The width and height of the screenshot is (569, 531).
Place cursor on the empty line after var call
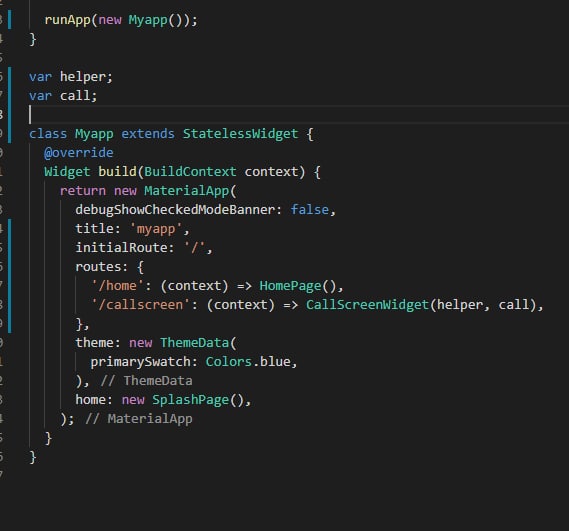coord(299,115)
